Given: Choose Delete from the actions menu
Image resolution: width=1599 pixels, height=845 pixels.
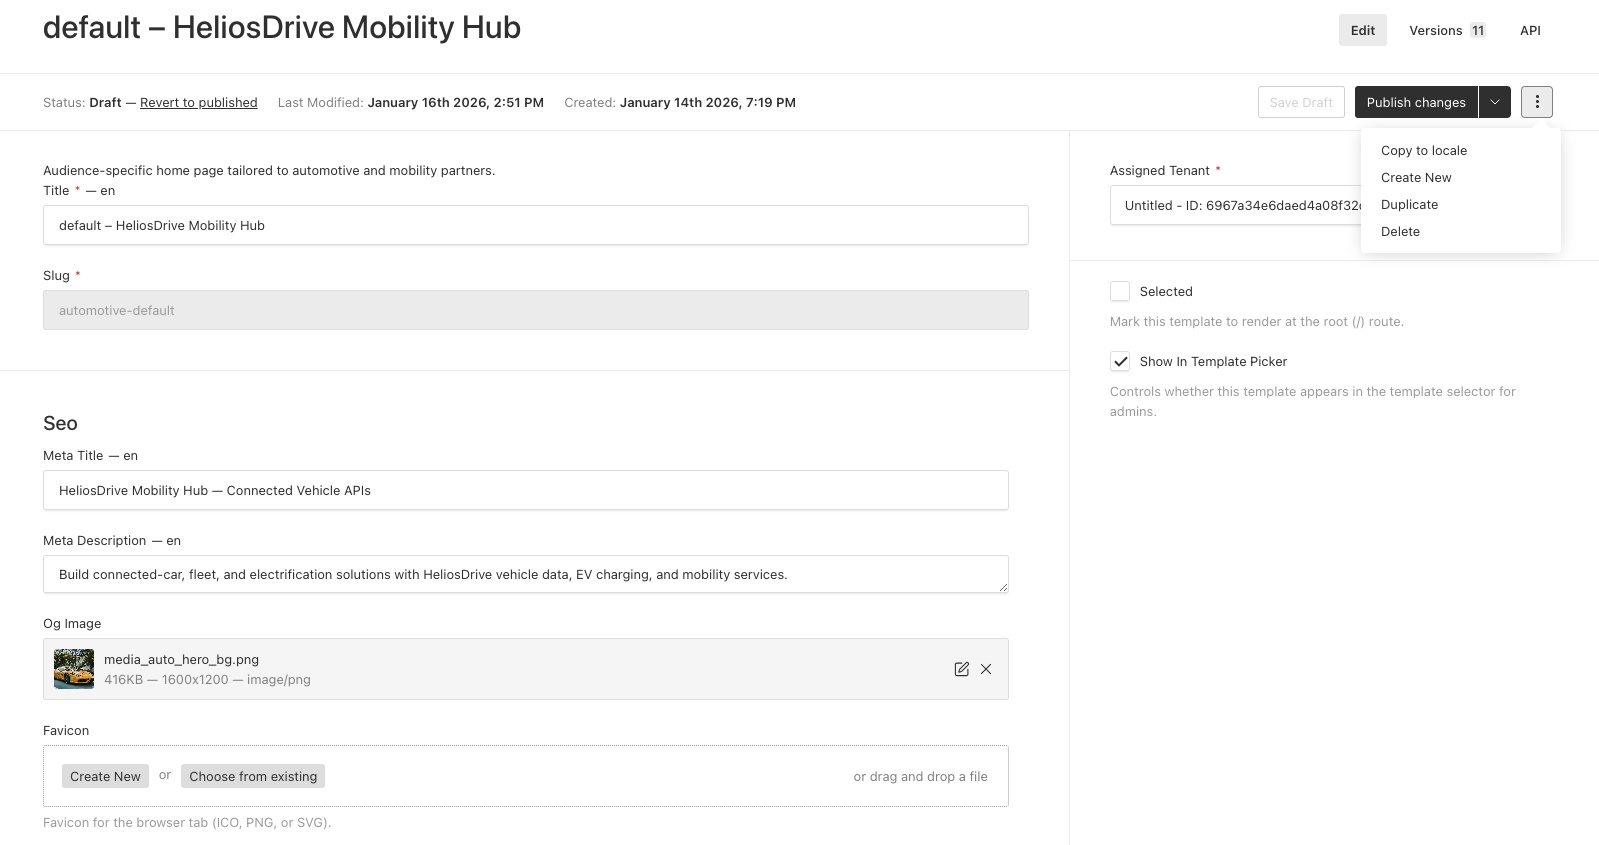Looking at the screenshot, I should (1400, 231).
